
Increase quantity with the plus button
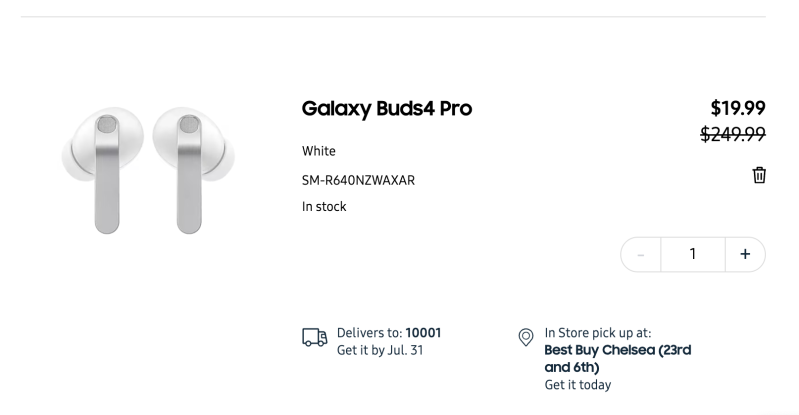[x=745, y=254]
